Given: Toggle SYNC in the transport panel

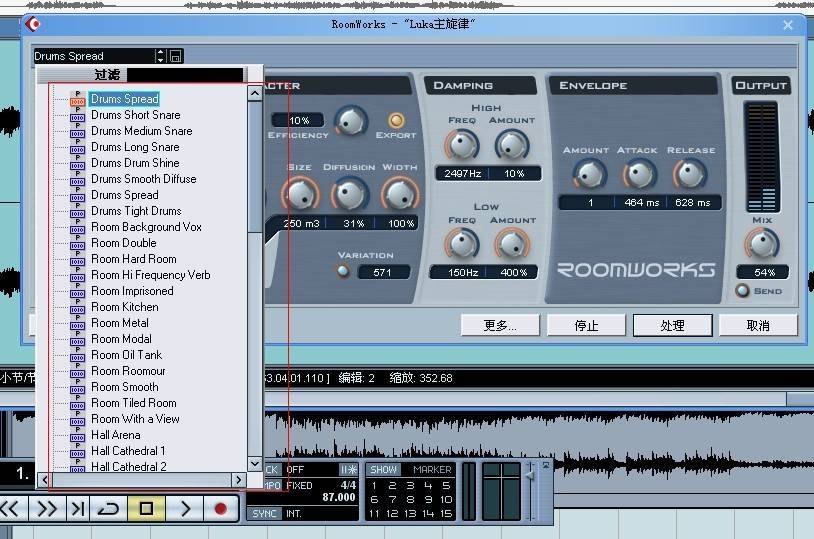Looking at the screenshot, I should 264,514.
